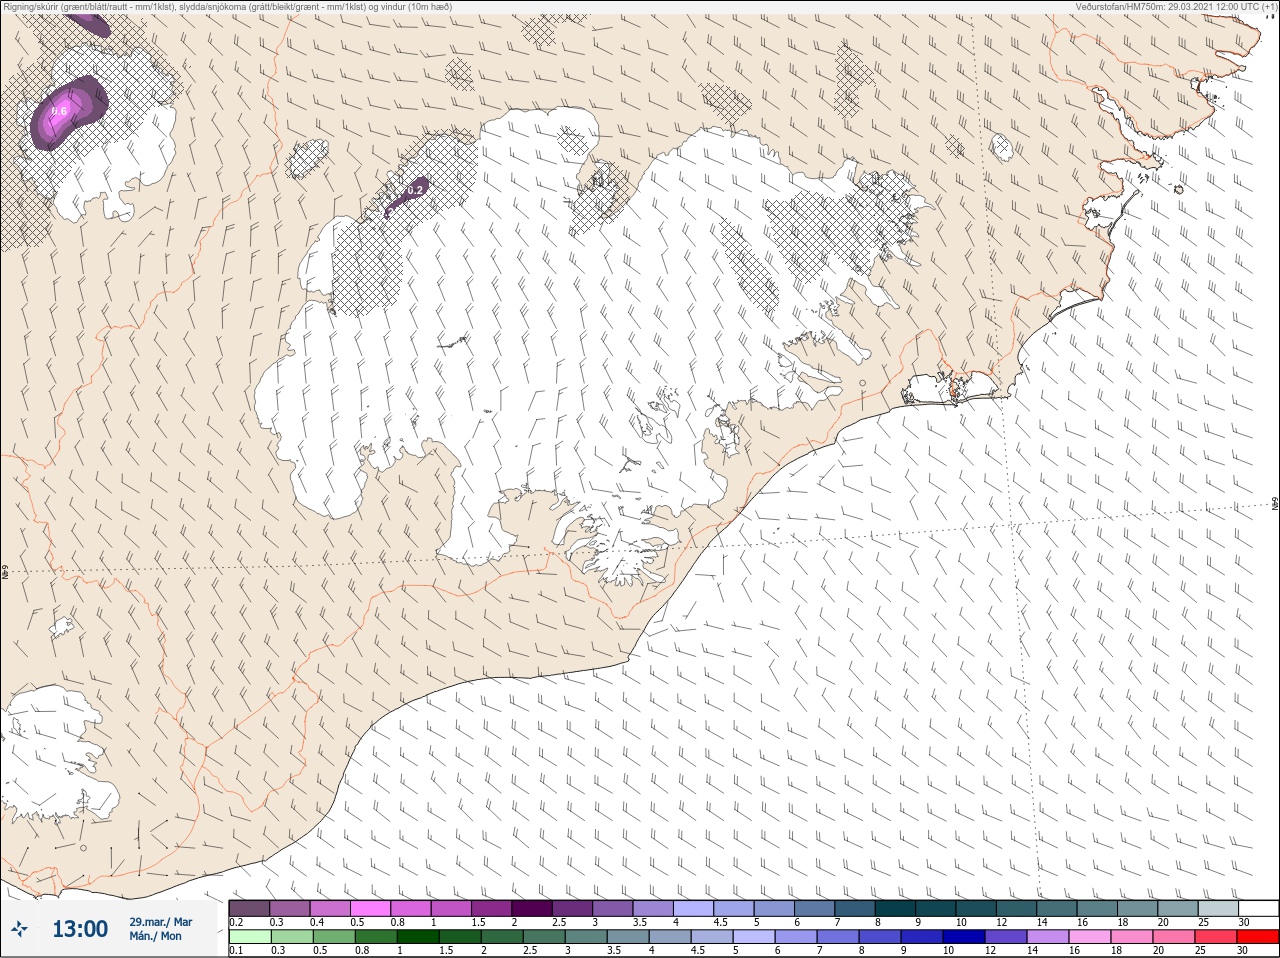The image size is (1280, 958).
Task: Click the Veðurstofan logo icon beside 13:00
Action: 19,929
